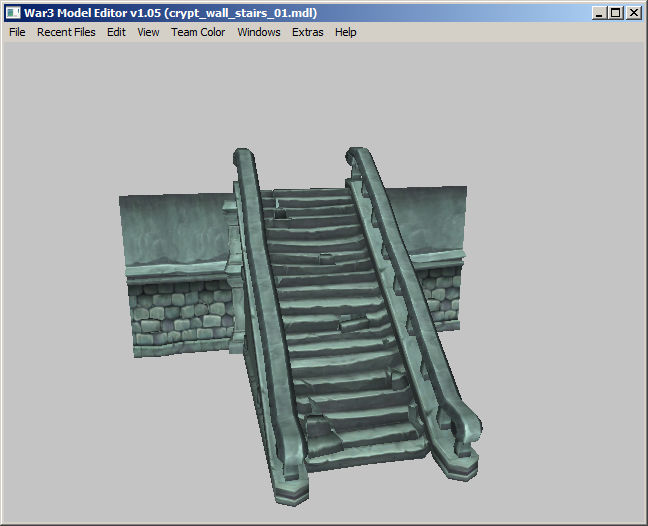
Task: Open the Team Color menu
Action: click(x=198, y=32)
